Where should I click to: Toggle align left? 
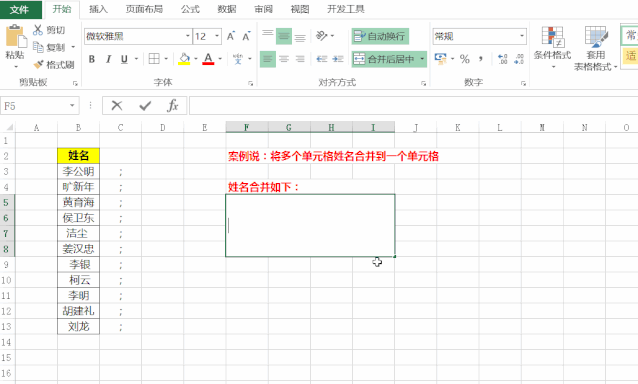(267, 59)
